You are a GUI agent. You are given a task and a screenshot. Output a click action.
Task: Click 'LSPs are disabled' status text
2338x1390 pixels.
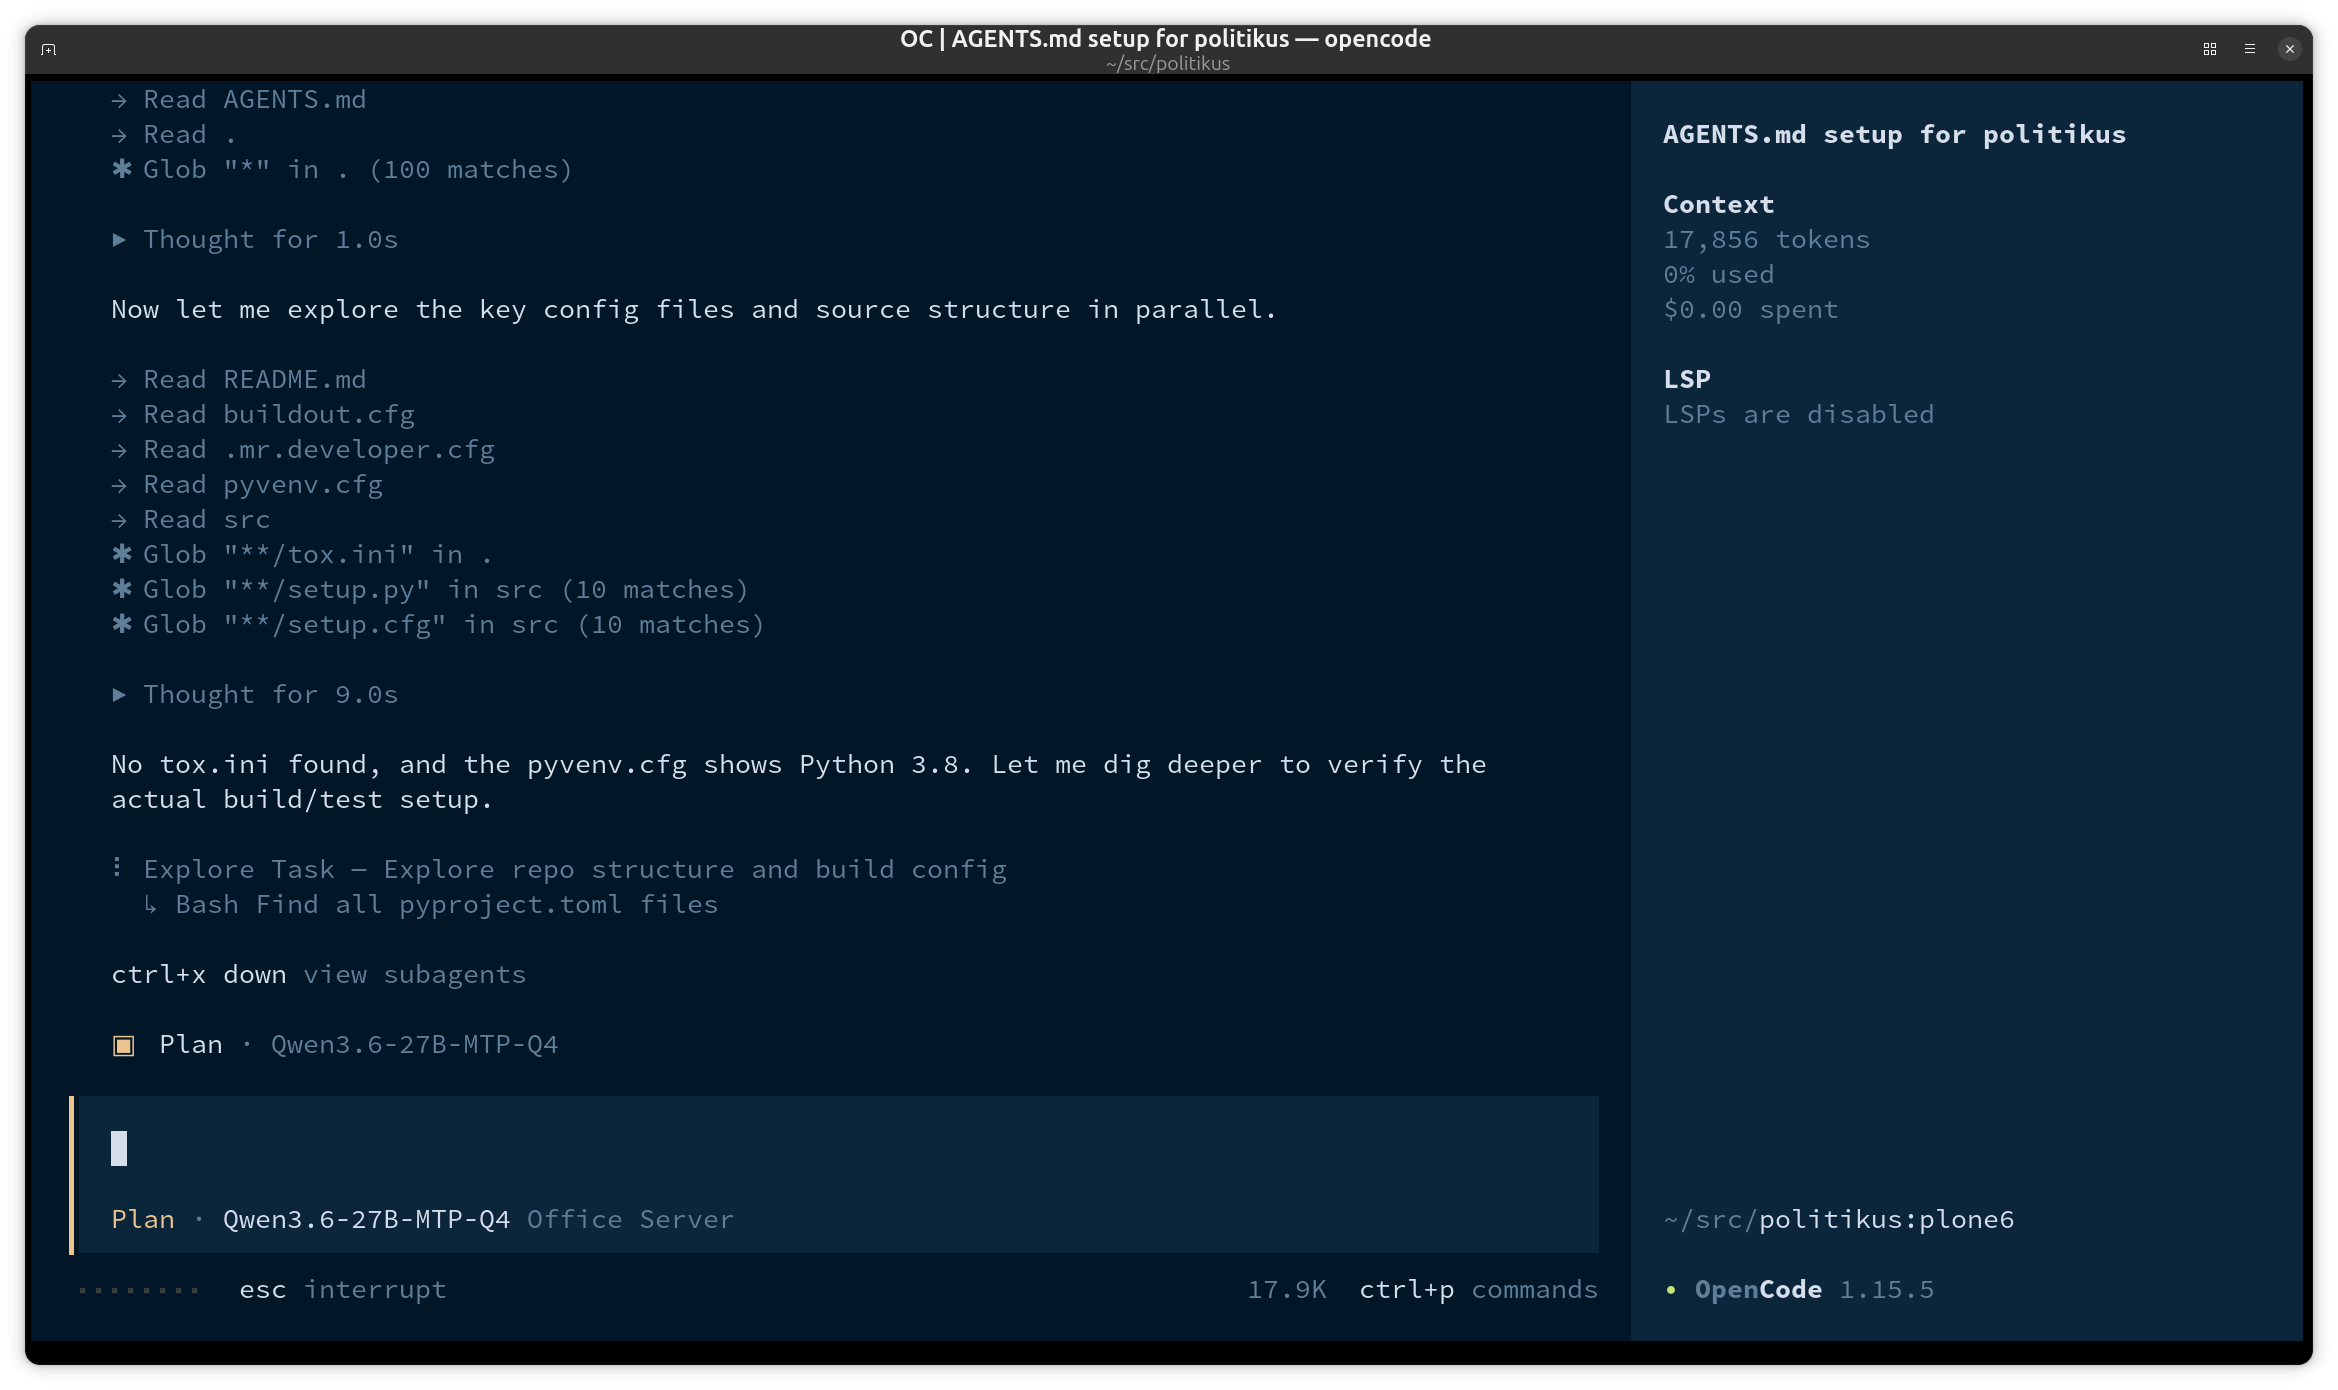click(x=1798, y=415)
